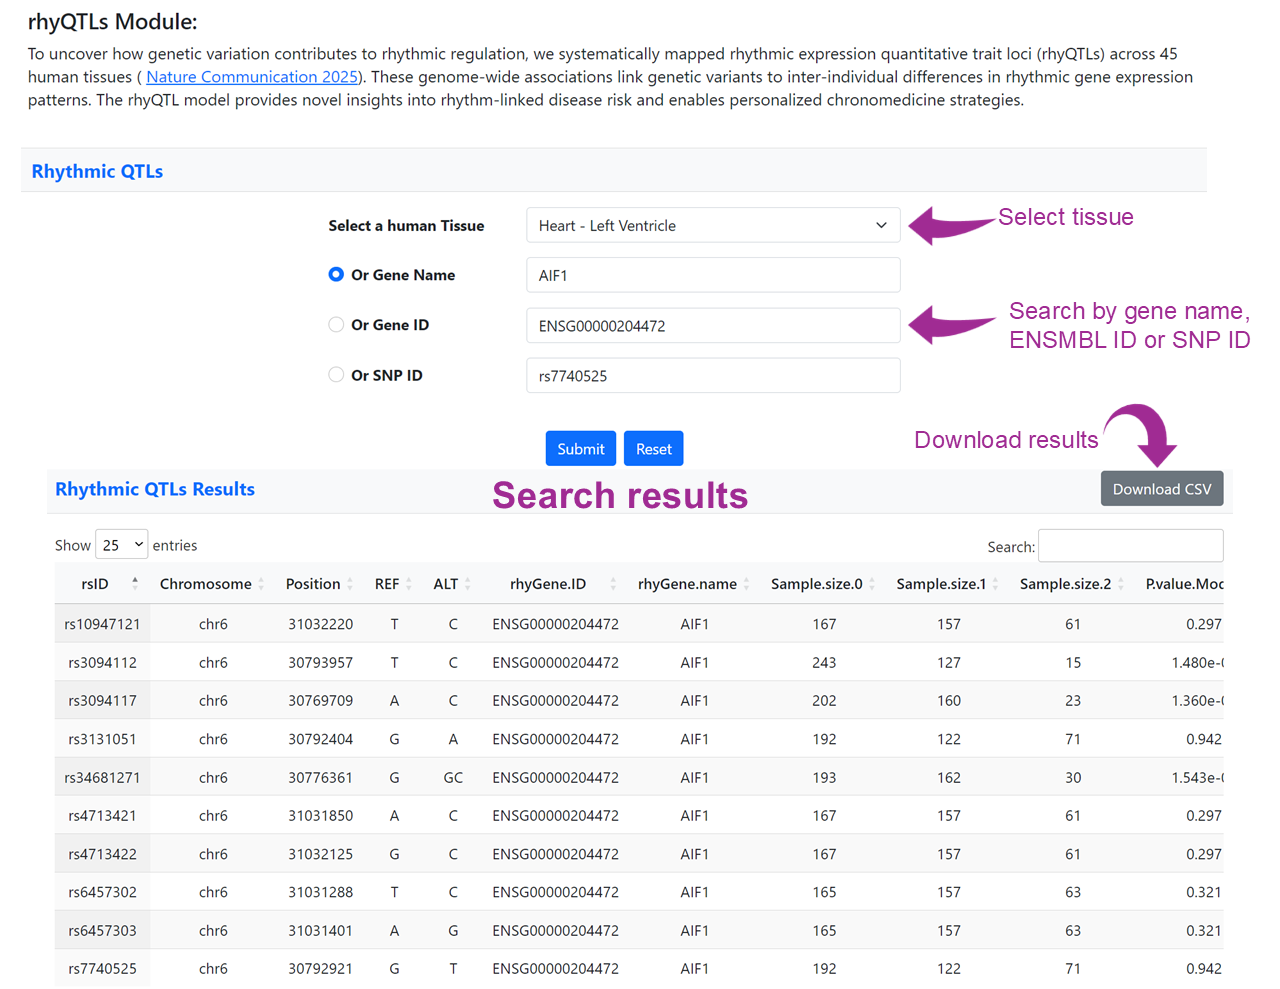Click the Rhythmic QTLs panel heading
The width and height of the screenshot is (1280, 989).
[x=97, y=171]
